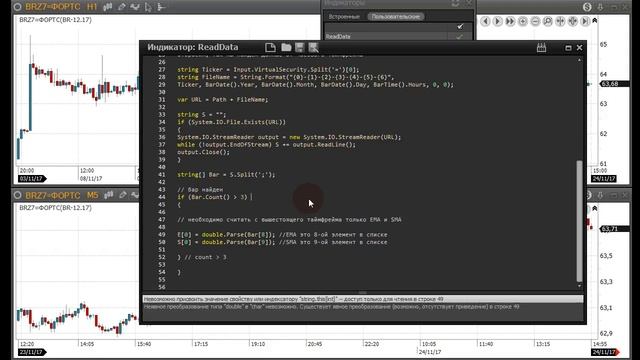Select the cursor pointer tool in H1 chart header

click(x=148, y=7)
